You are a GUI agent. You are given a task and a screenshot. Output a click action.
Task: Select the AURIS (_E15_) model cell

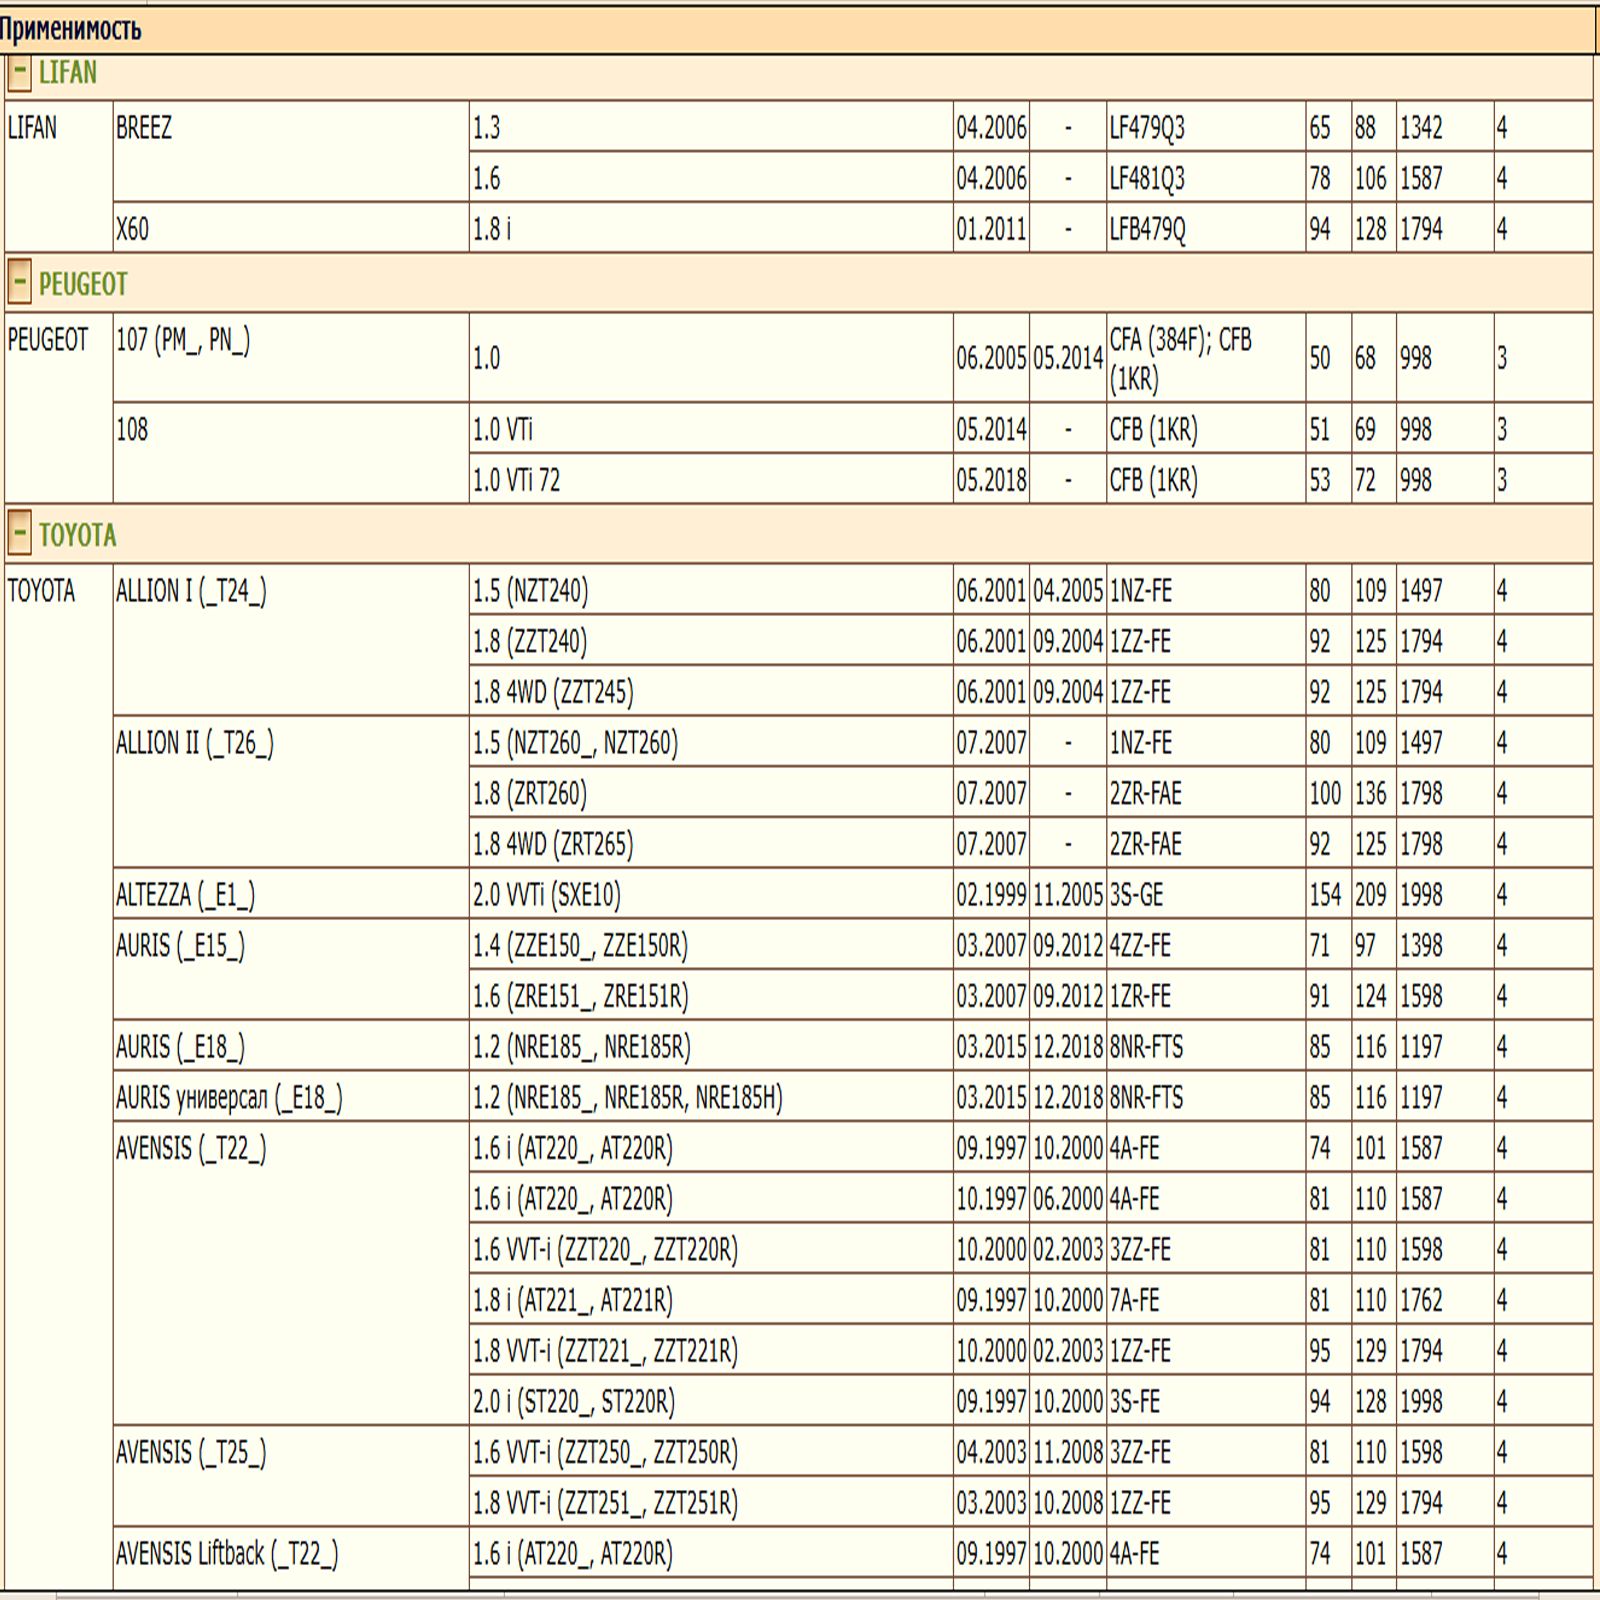180,946
